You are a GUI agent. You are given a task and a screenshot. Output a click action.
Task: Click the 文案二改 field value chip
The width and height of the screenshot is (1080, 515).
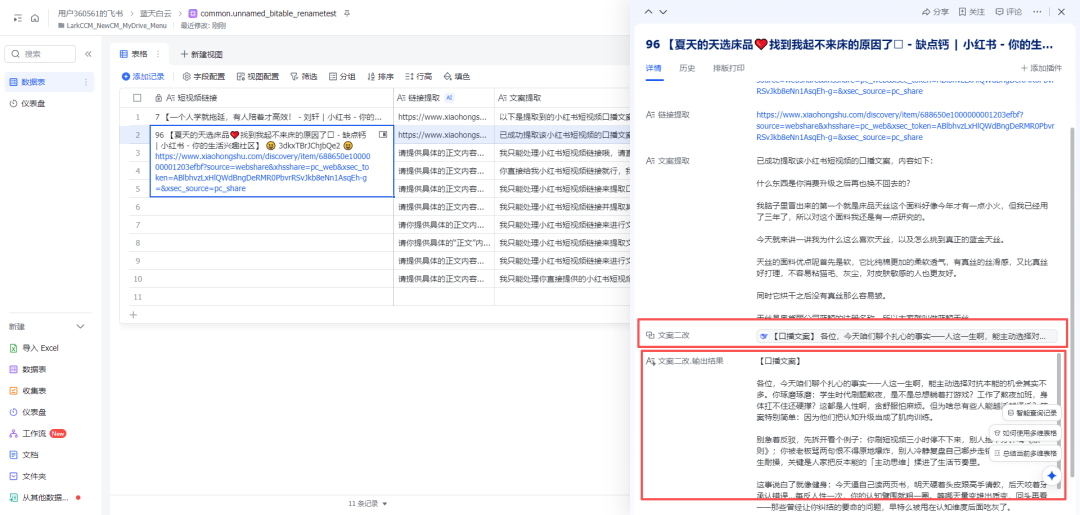tap(906, 336)
